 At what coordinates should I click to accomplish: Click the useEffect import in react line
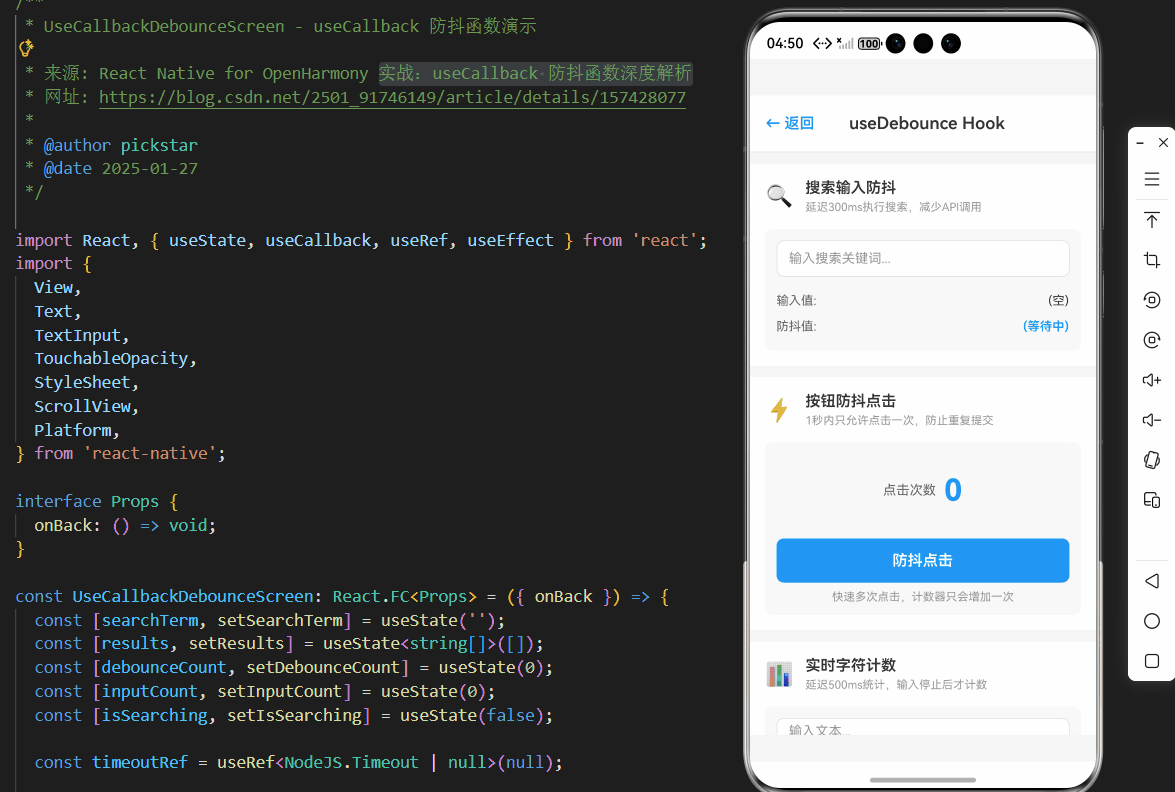pos(510,241)
